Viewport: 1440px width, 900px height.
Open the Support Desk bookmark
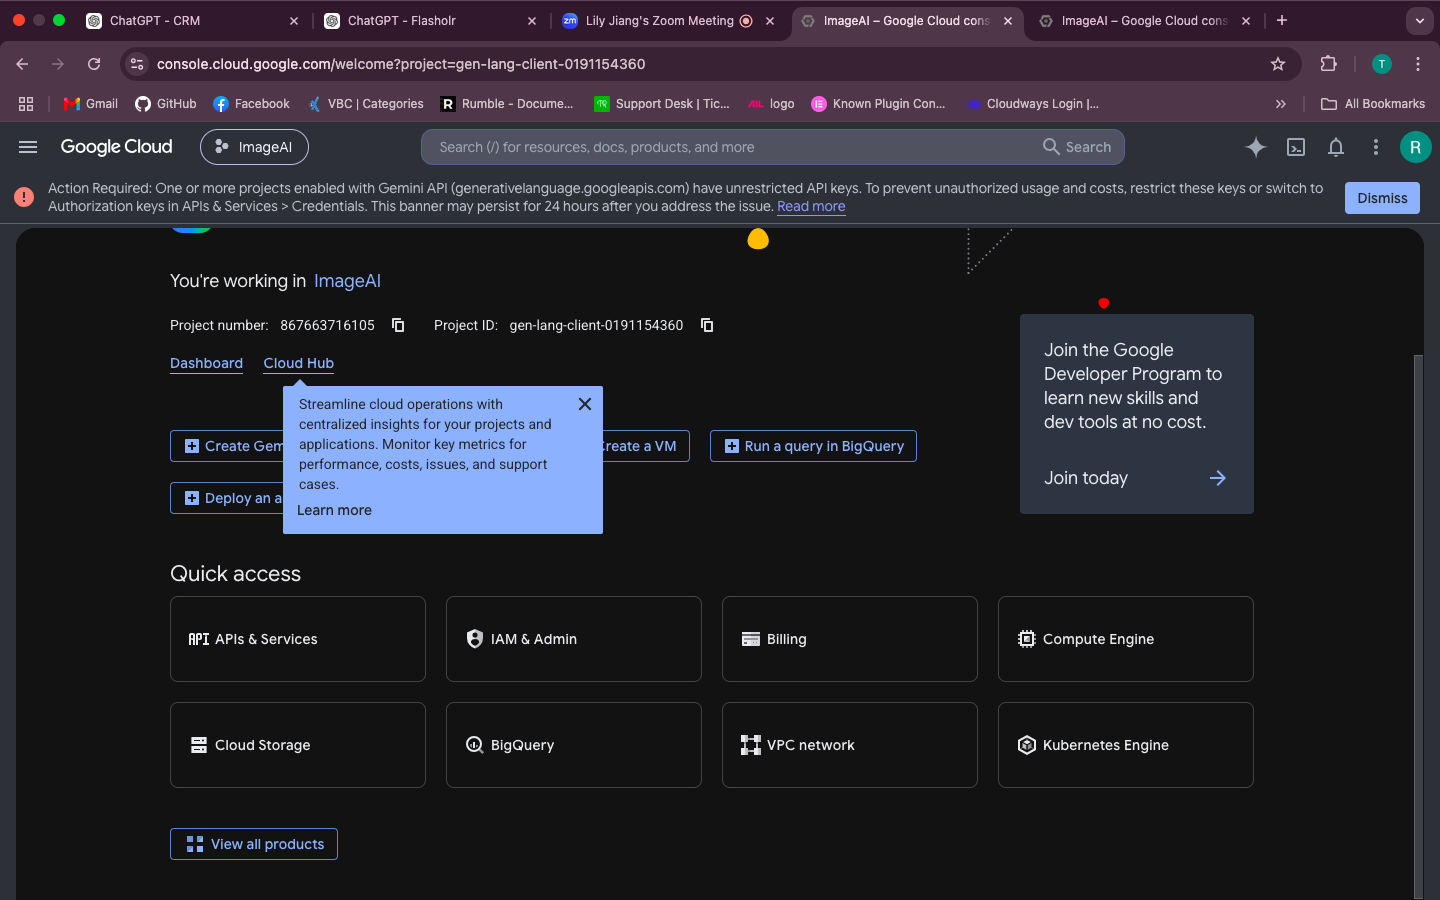662,104
